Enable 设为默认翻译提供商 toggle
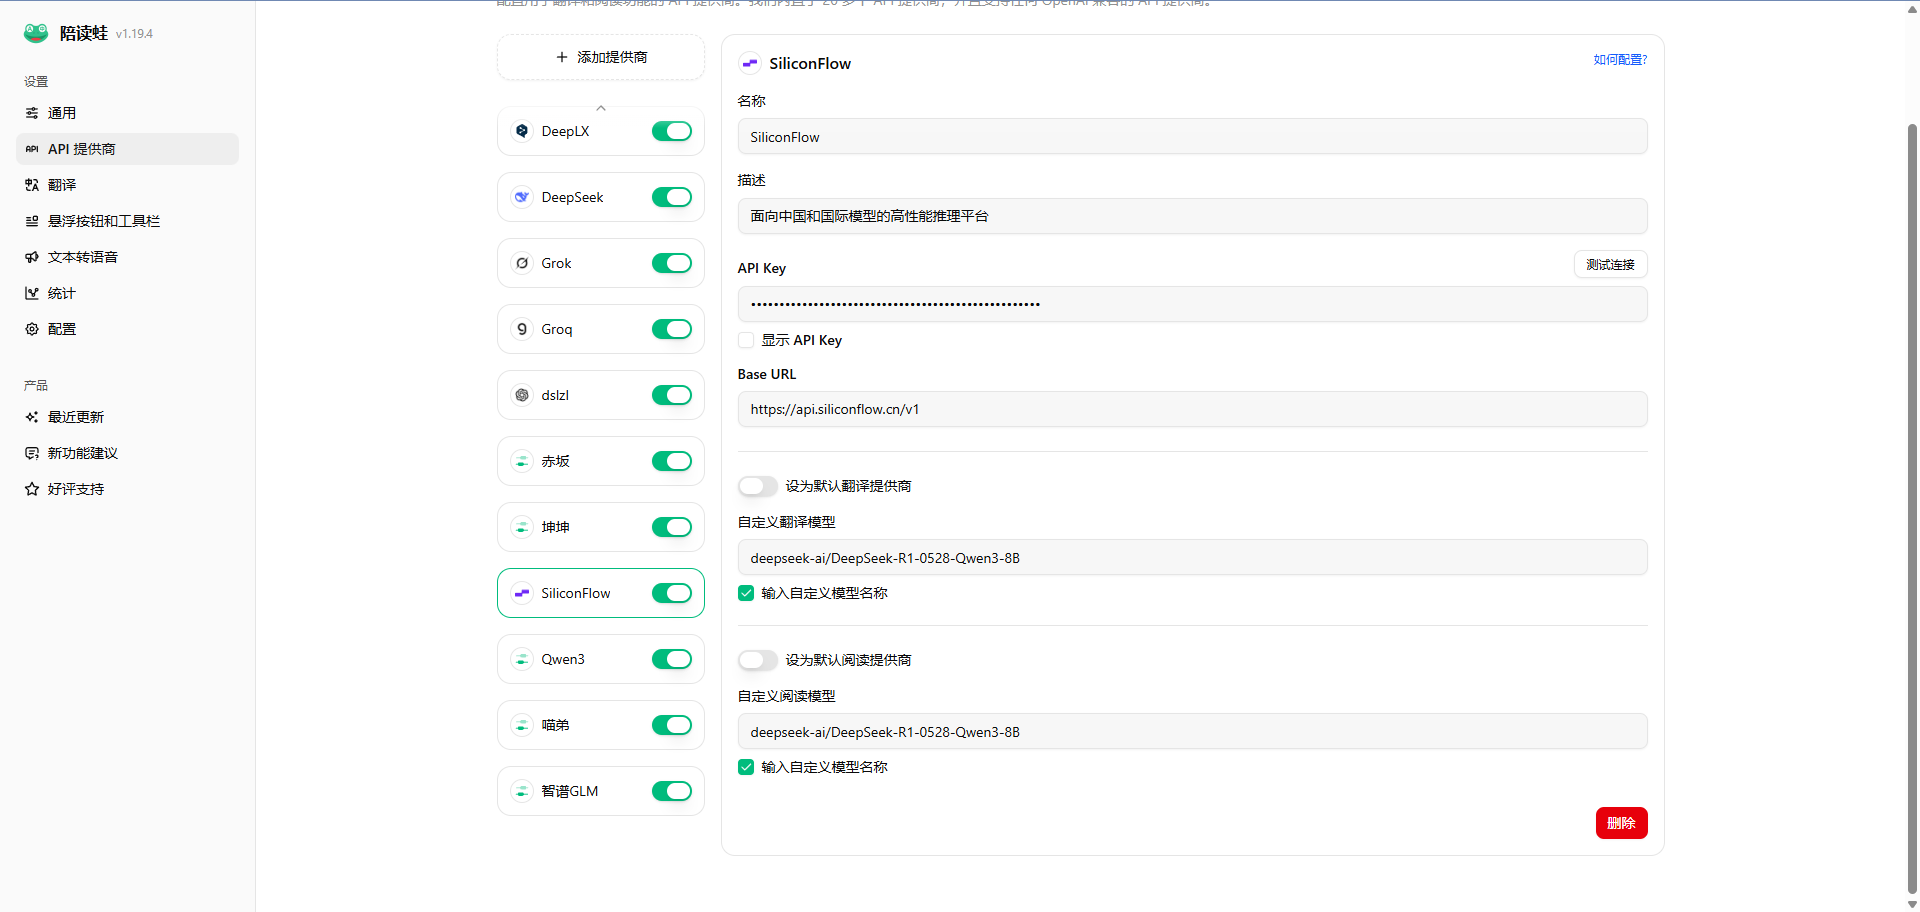This screenshot has width=1920, height=912. pyautogui.click(x=757, y=486)
